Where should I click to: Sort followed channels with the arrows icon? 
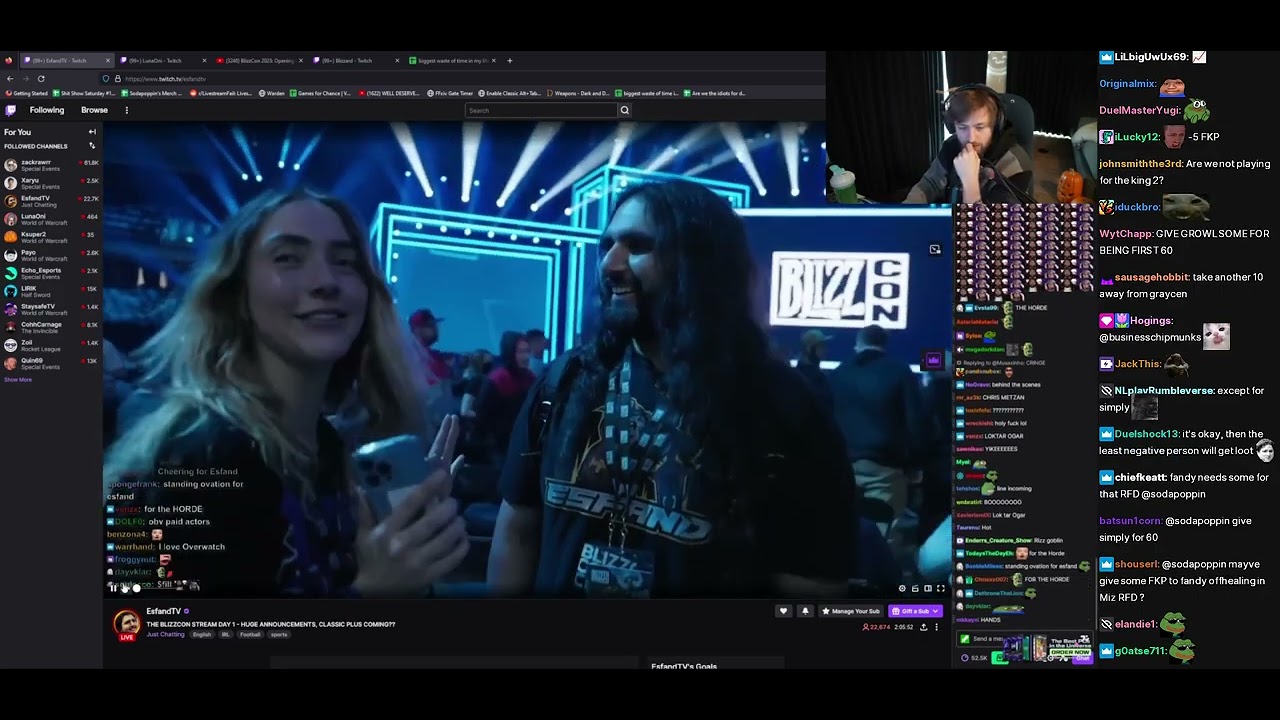click(x=92, y=146)
